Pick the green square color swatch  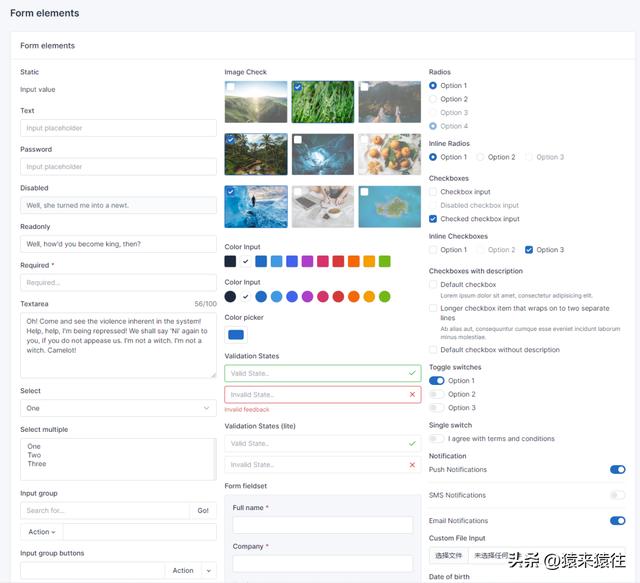[384, 261]
